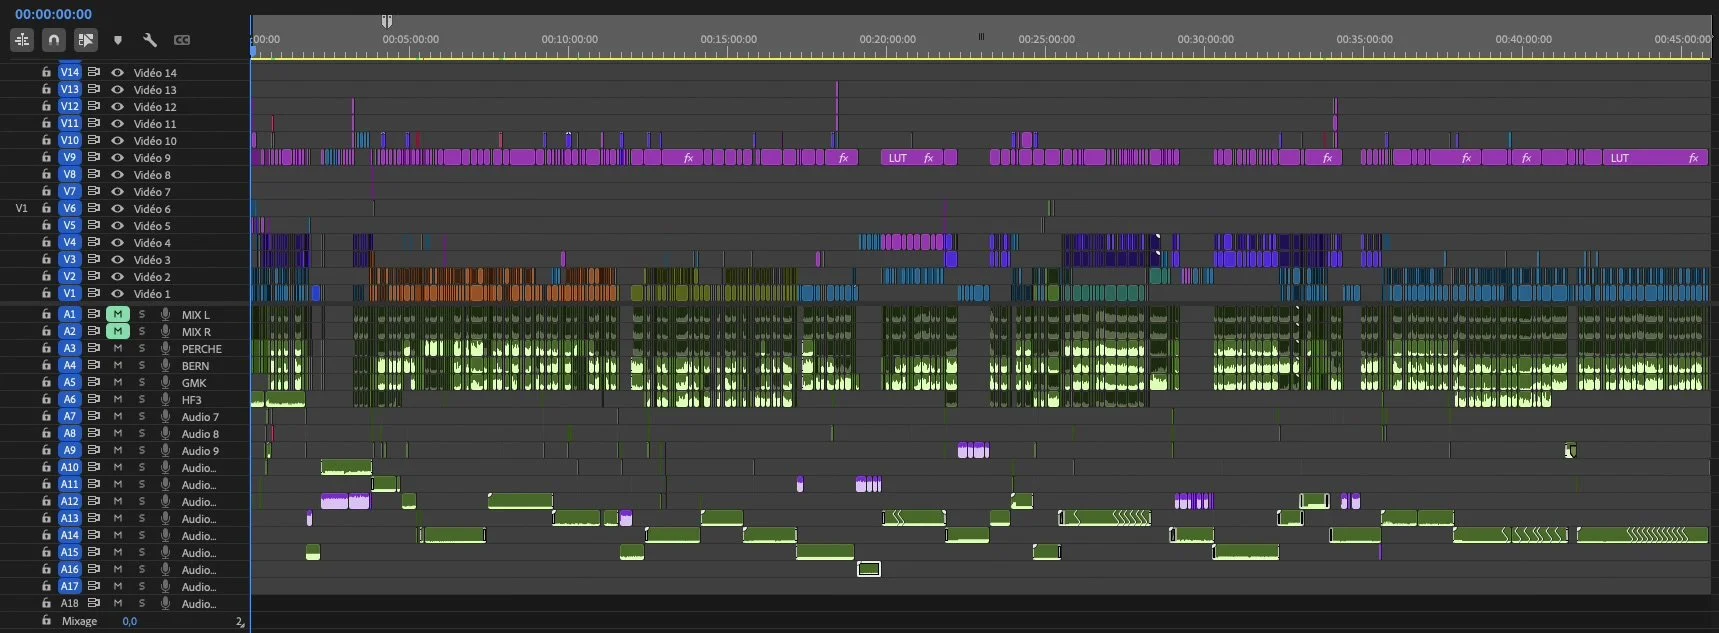Image resolution: width=1719 pixels, height=633 pixels.
Task: Mute the BERN audio track
Action: (x=118, y=365)
